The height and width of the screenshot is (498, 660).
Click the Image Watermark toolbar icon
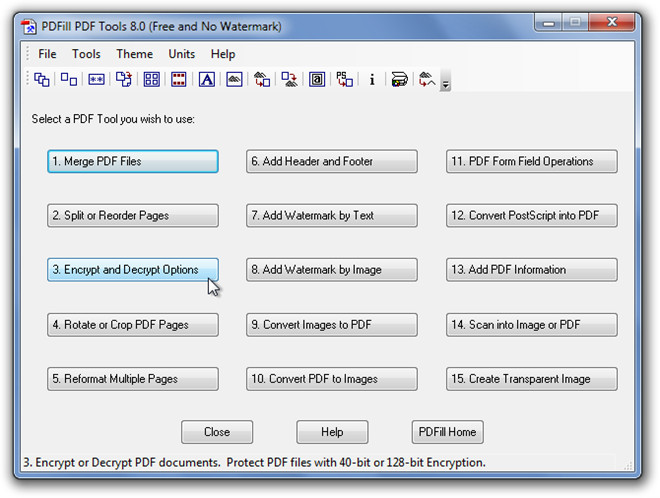coord(234,79)
